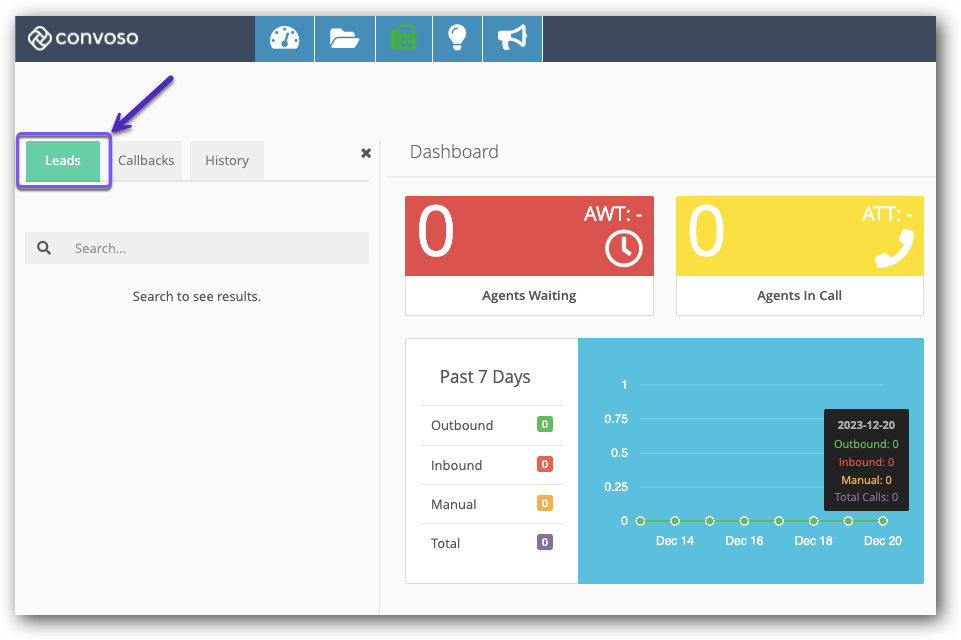The width and height of the screenshot is (961, 640).
Task: Switch to the Callbacks tab
Action: (x=146, y=161)
